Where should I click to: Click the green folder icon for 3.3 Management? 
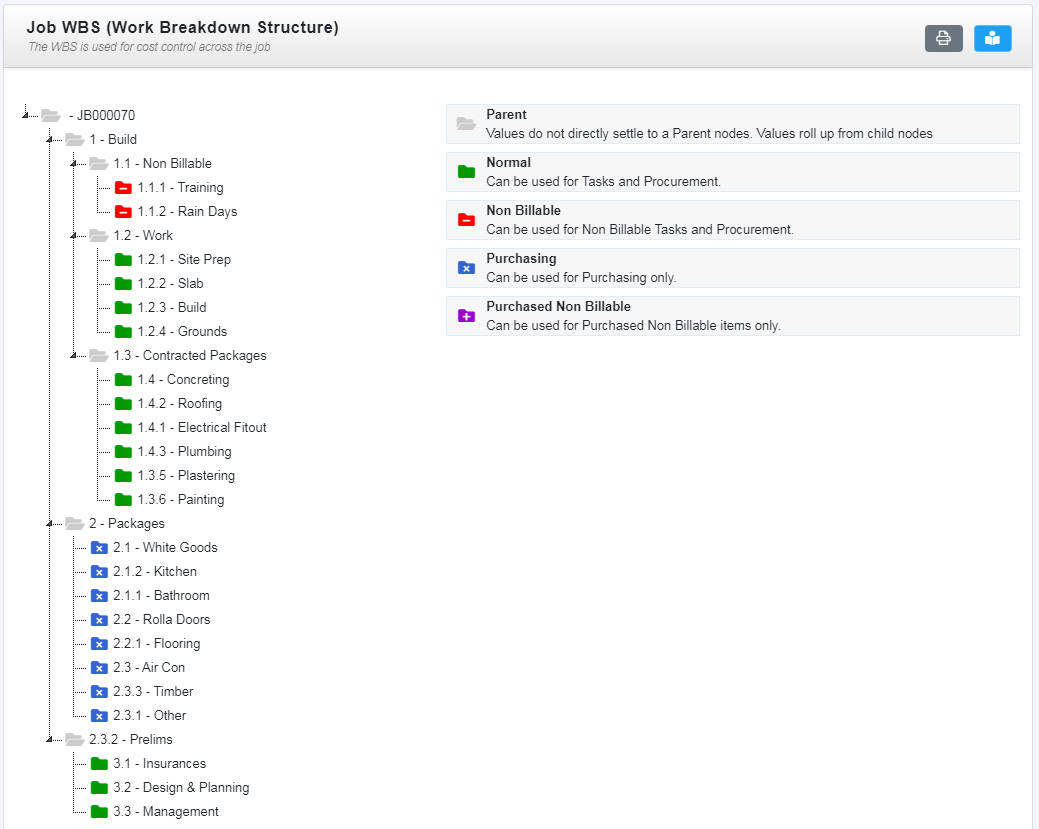tap(99, 812)
